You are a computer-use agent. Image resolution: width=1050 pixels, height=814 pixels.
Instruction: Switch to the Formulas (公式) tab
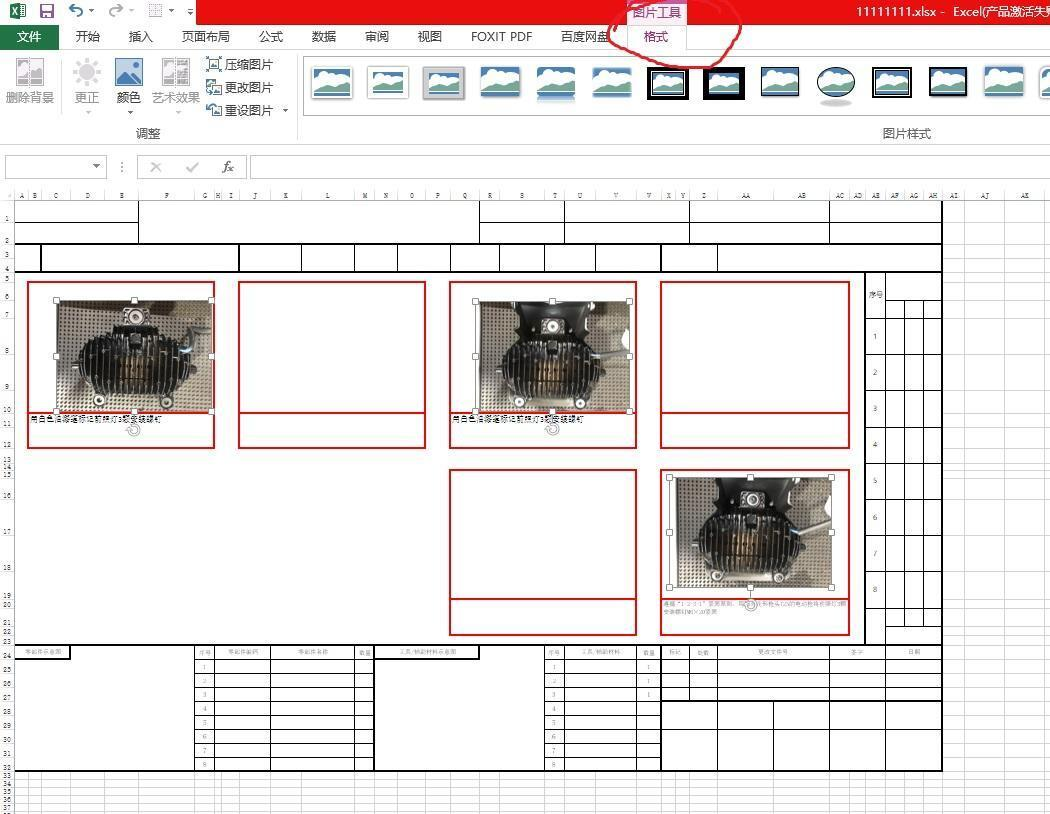click(271, 37)
